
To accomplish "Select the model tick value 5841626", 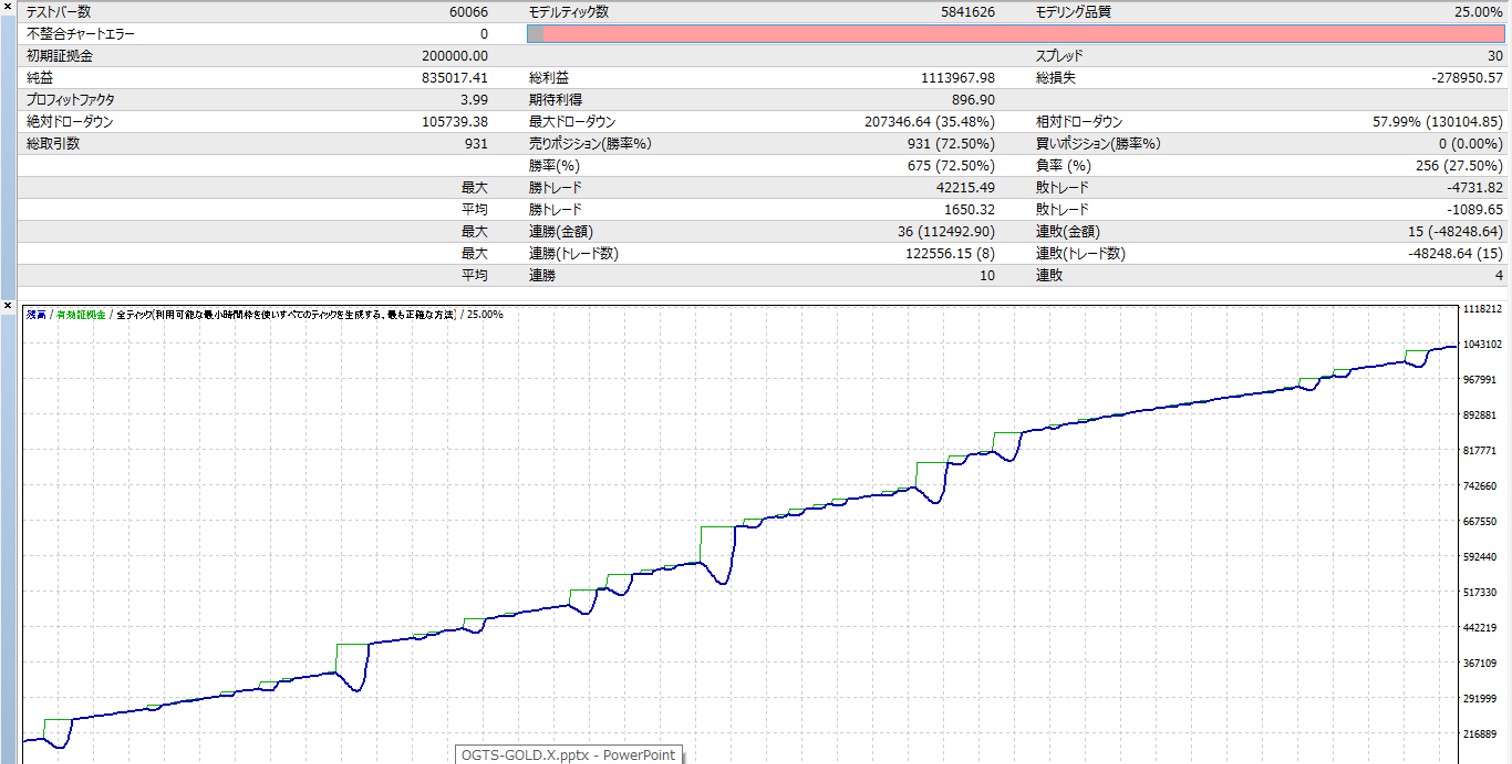I will [x=968, y=12].
